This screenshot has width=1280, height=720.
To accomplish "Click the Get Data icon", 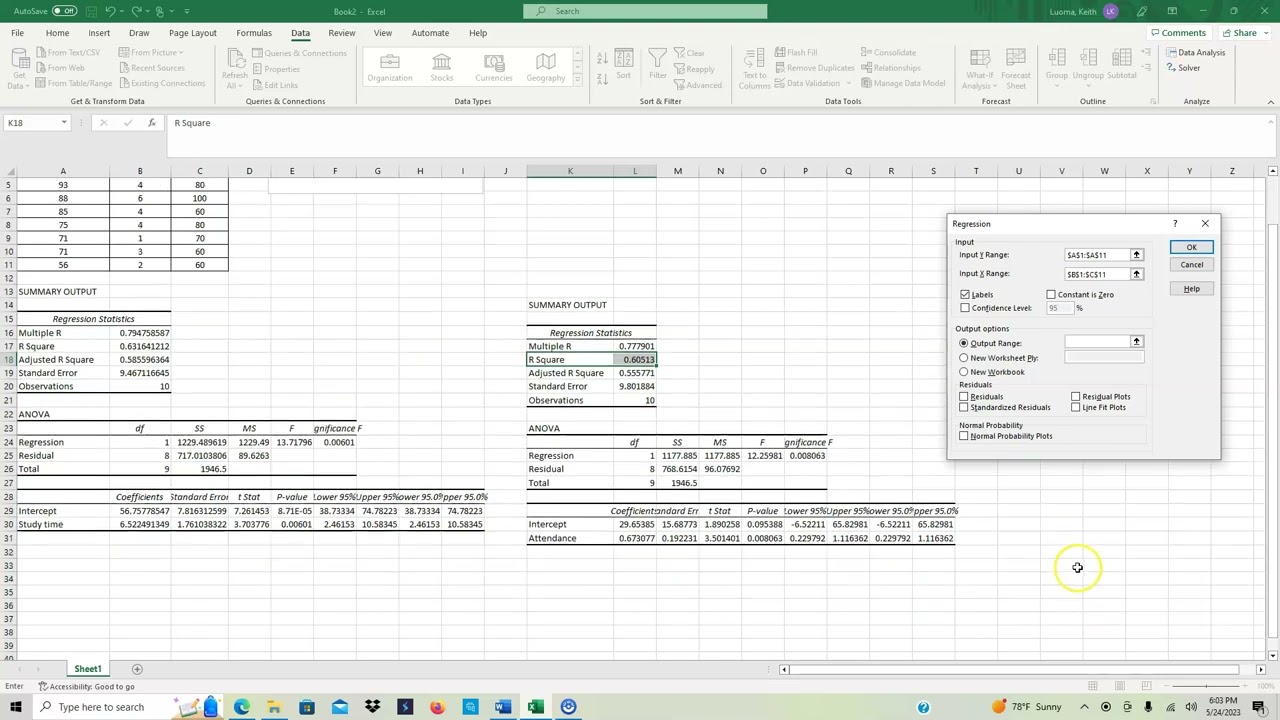I will 19,70.
